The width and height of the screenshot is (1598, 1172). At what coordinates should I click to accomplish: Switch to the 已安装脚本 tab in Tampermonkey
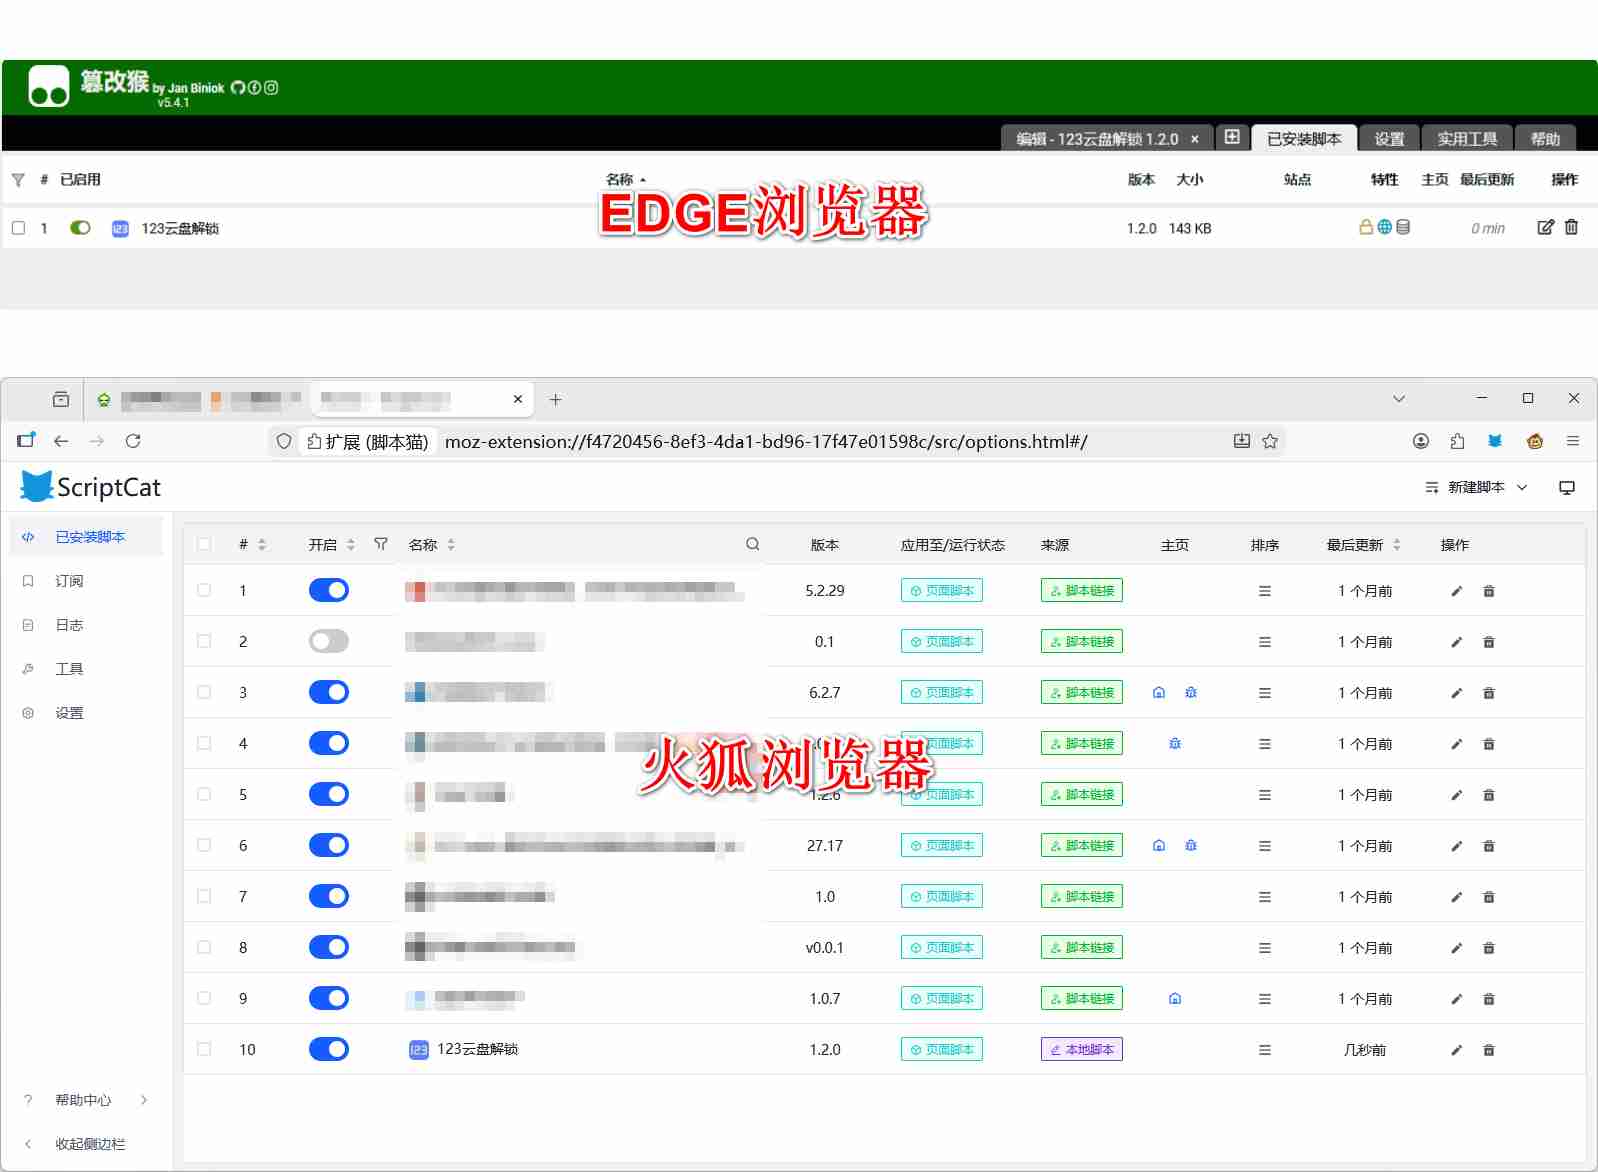pyautogui.click(x=1304, y=138)
